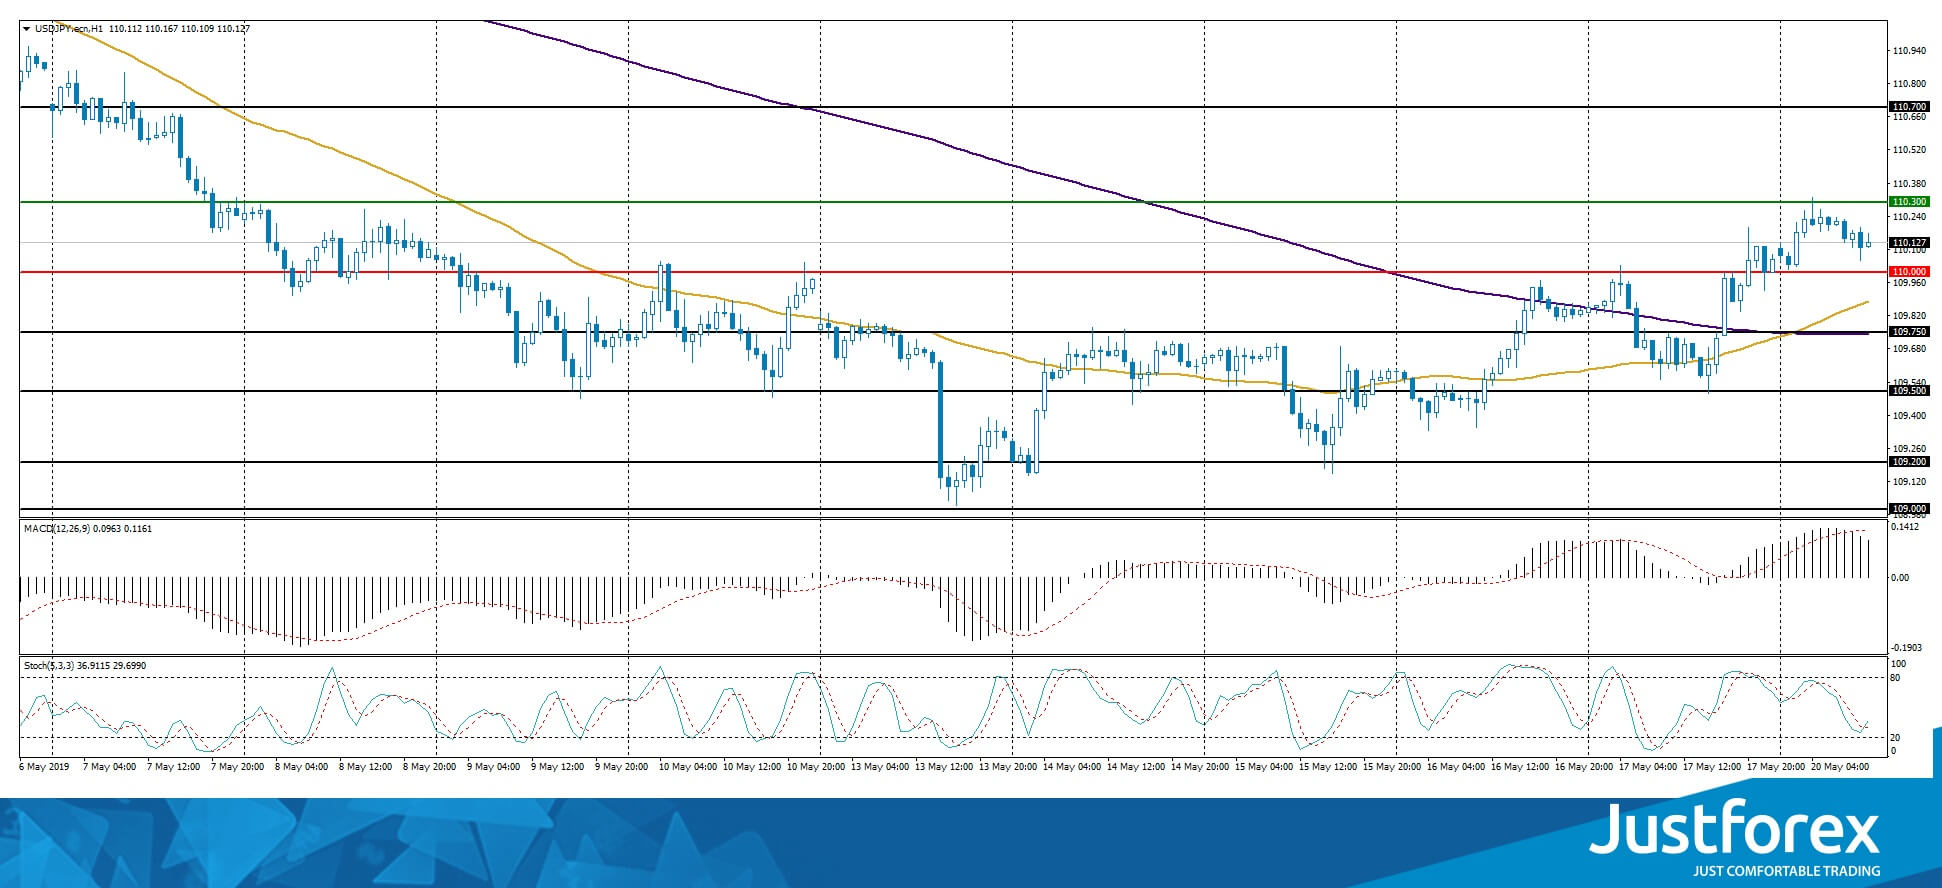Viewport: 1942px width, 888px height.
Task: Select the green 110.300 price level tag
Action: pyautogui.click(x=1909, y=202)
